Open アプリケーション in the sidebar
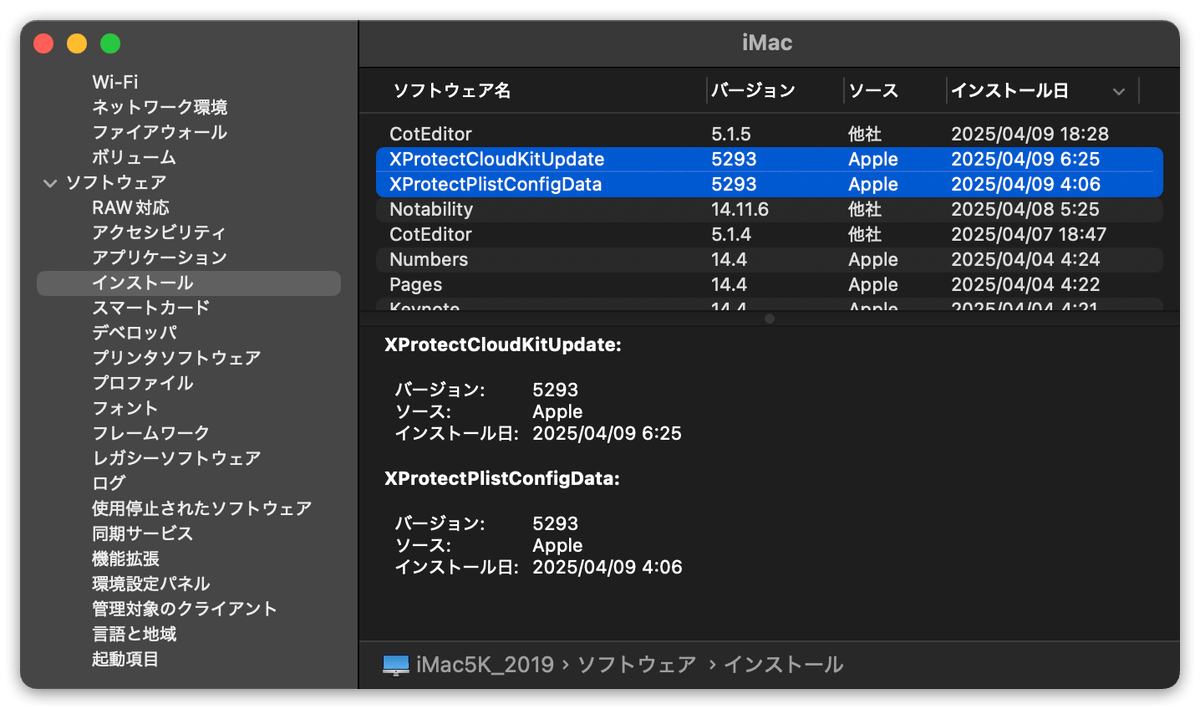This screenshot has width=1200, height=709. tap(160, 258)
